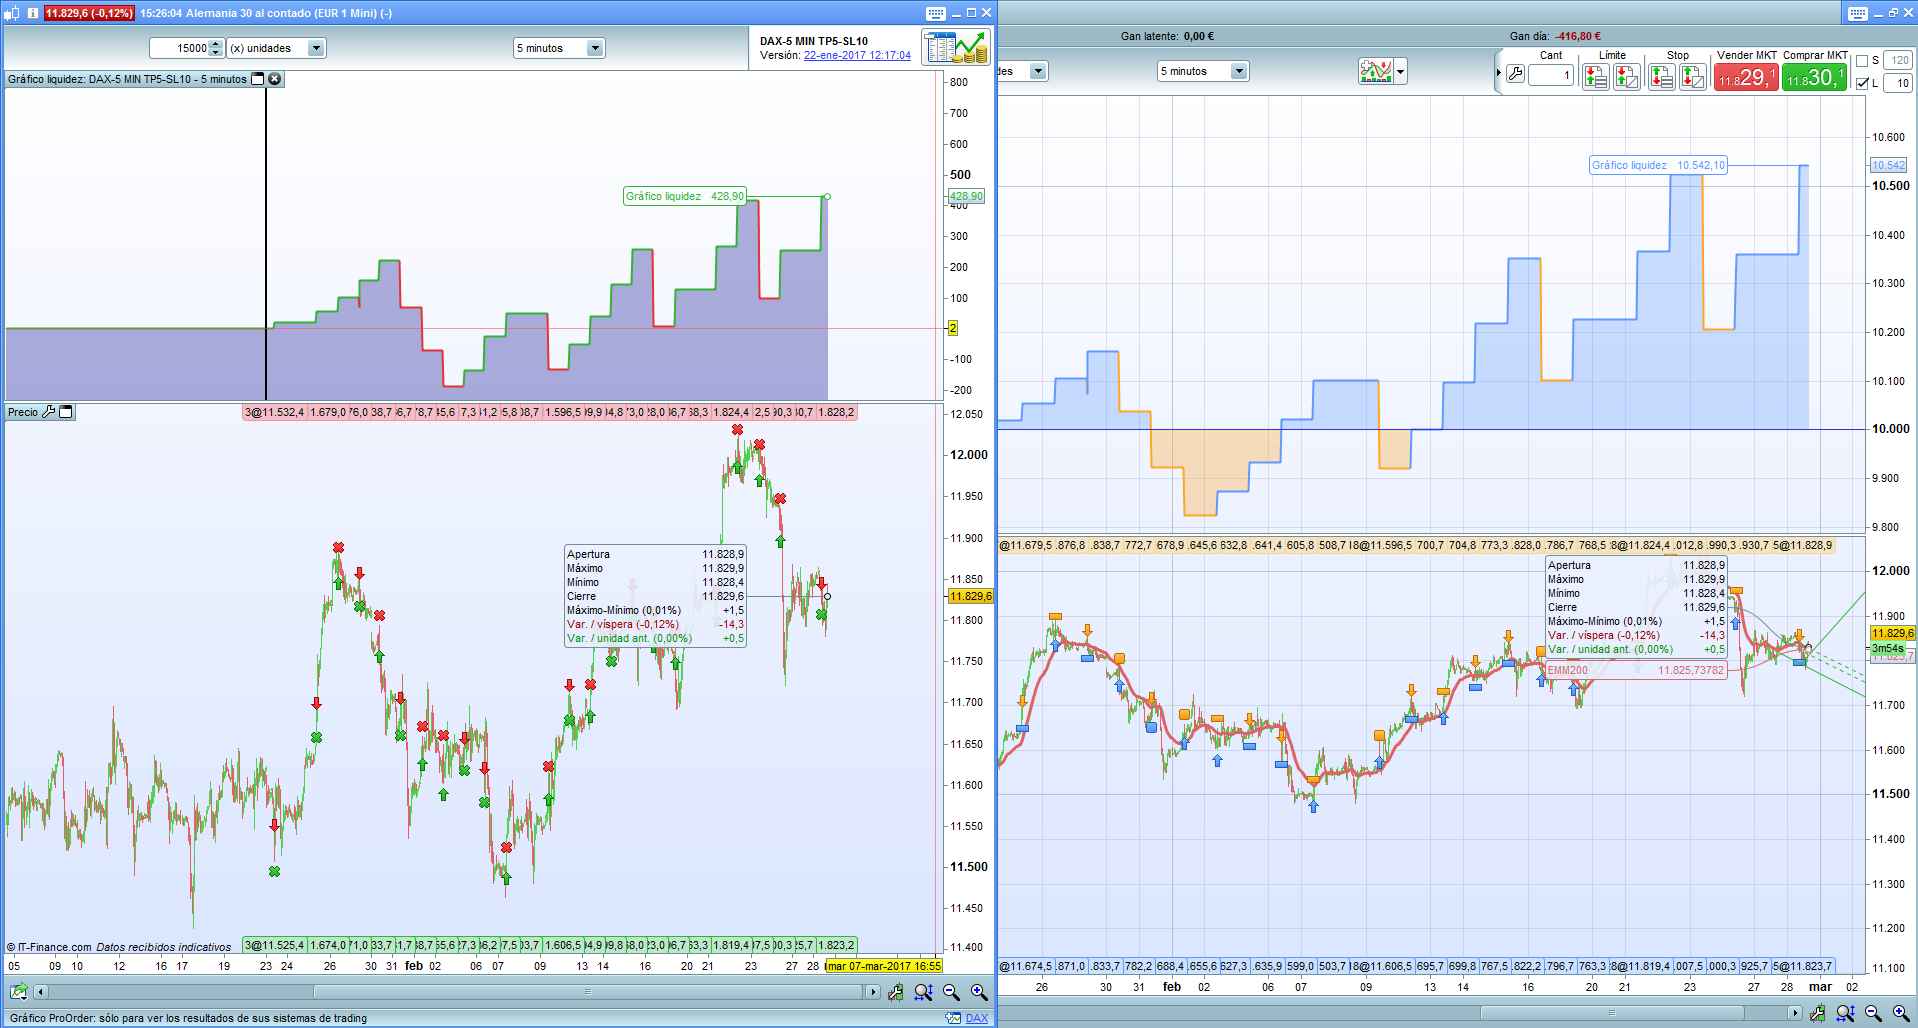Click the right chart drawing-tools icon near zoom

[1817, 1013]
